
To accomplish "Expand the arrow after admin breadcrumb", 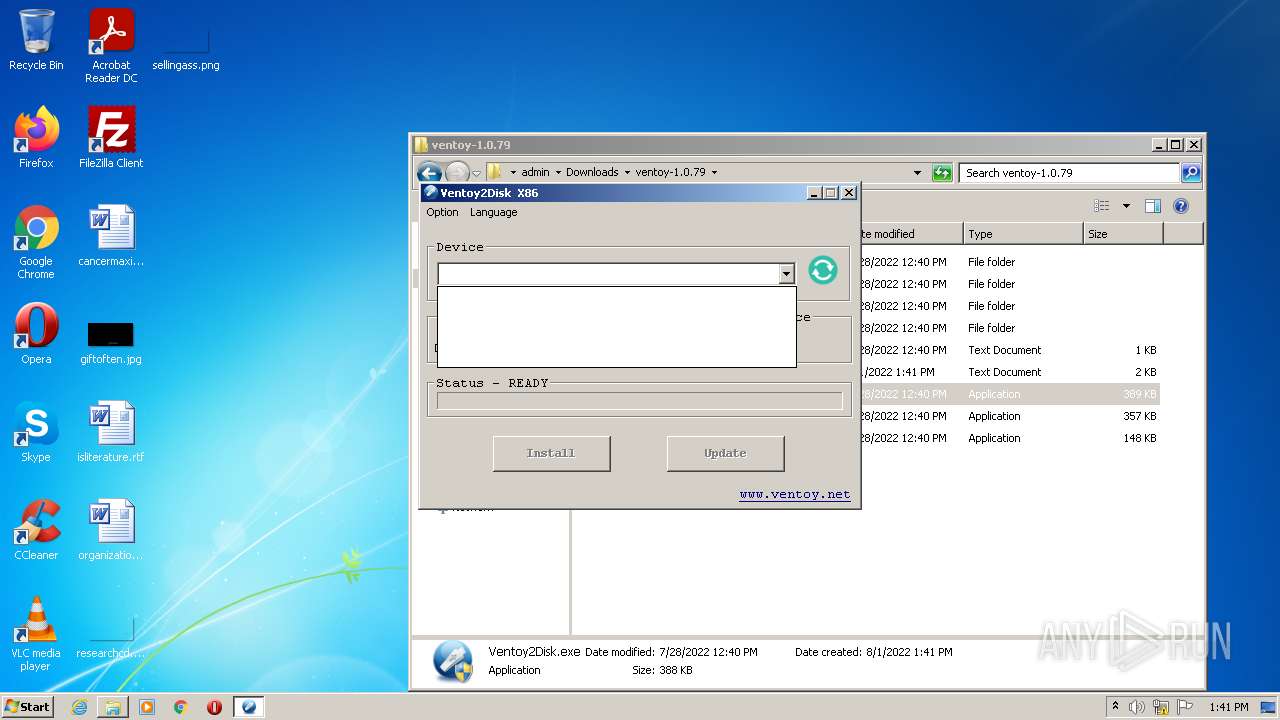I will click(558, 172).
